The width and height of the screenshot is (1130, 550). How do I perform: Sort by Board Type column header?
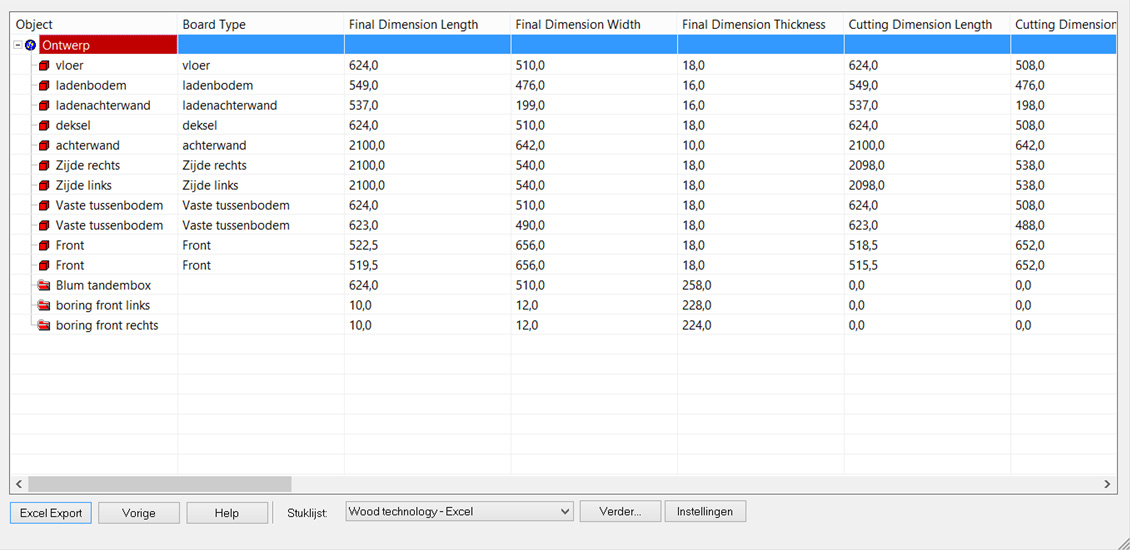coord(214,24)
